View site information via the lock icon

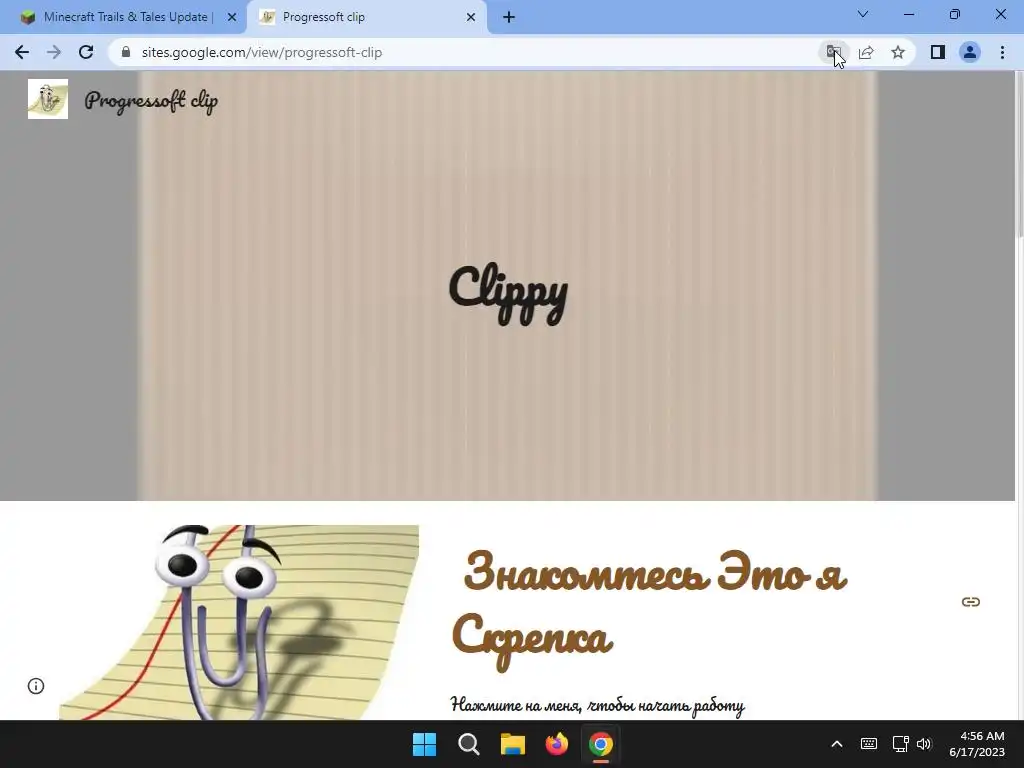coord(126,52)
